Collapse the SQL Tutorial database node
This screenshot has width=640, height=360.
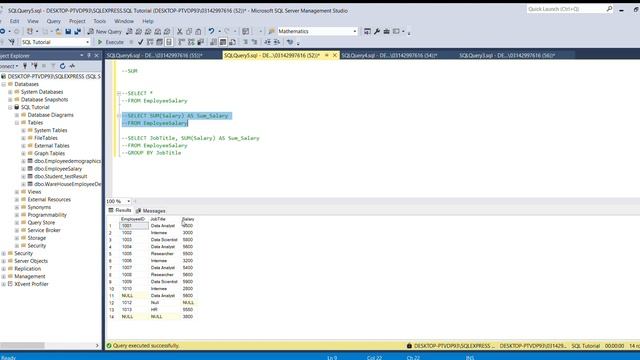click(x=10, y=107)
